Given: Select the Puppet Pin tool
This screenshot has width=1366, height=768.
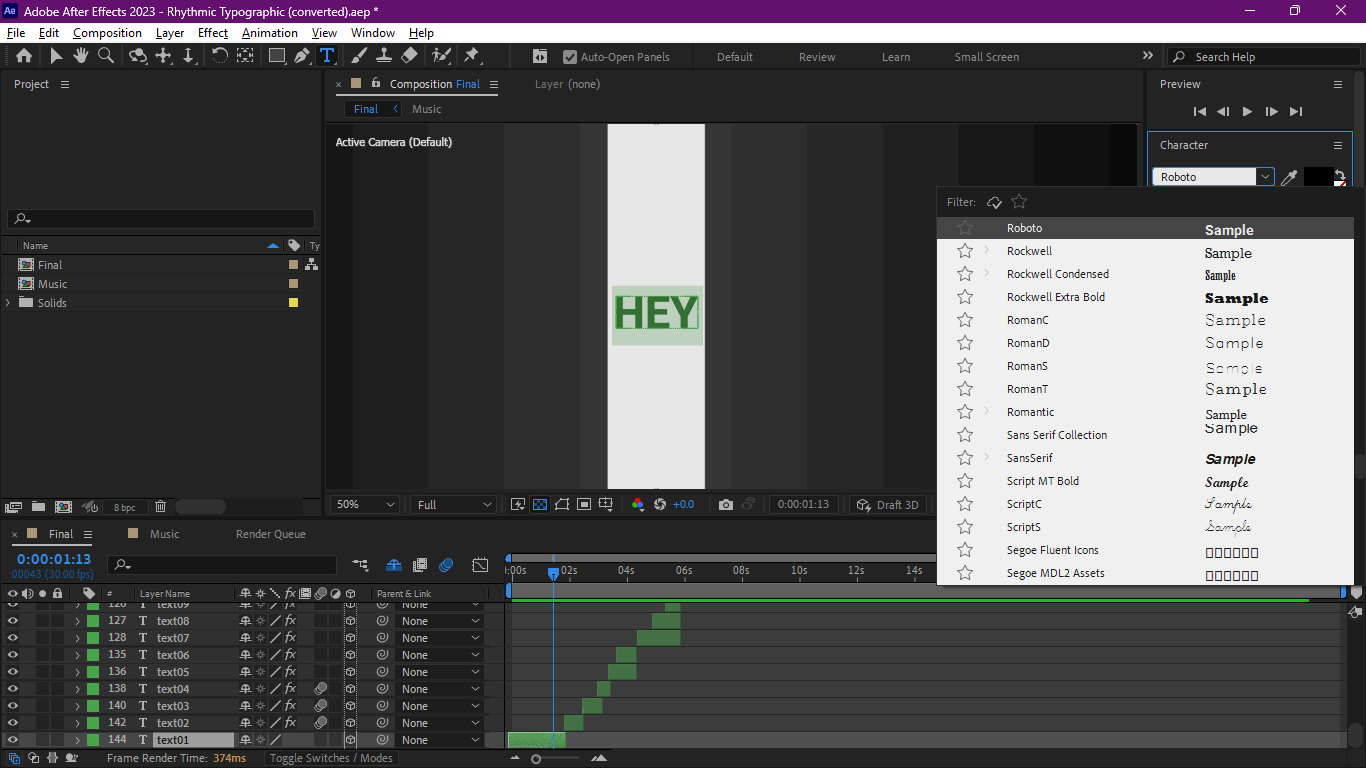Looking at the screenshot, I should point(472,56).
